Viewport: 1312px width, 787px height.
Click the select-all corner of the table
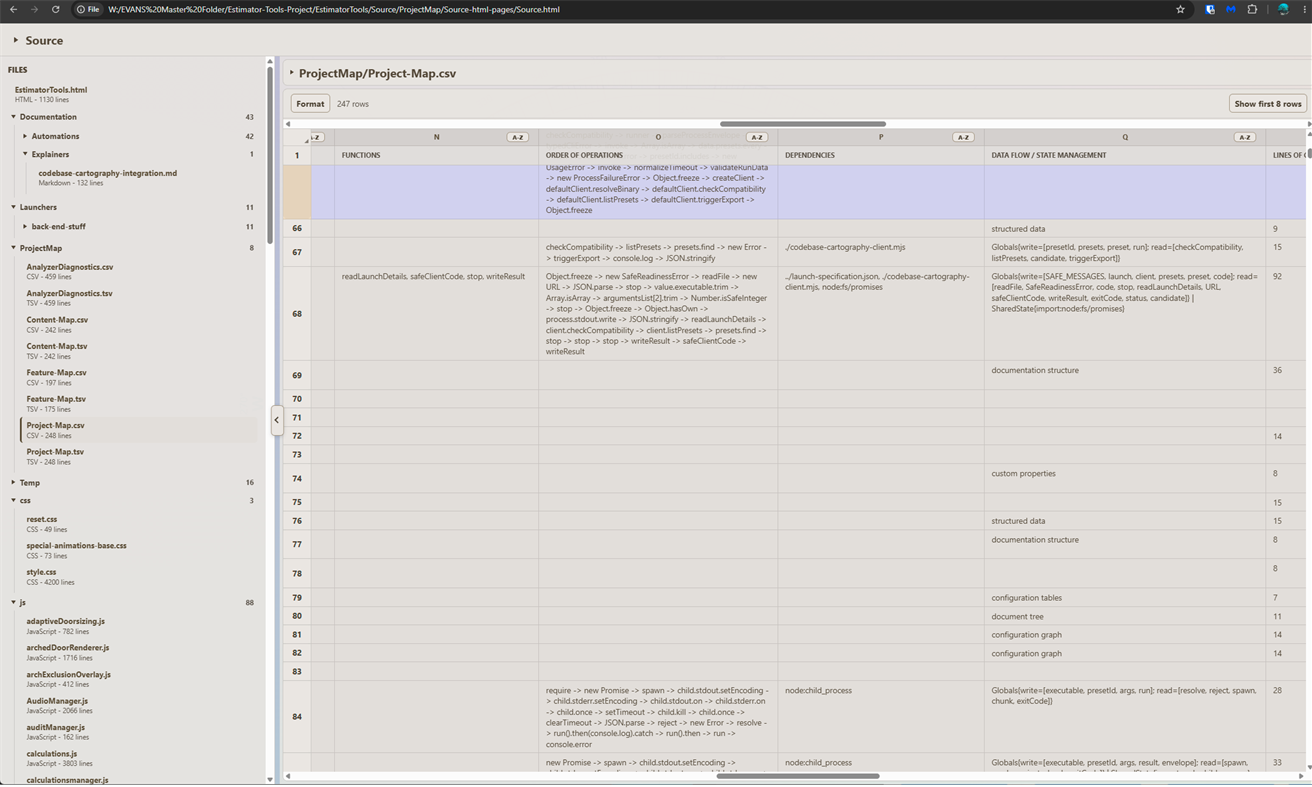297,137
